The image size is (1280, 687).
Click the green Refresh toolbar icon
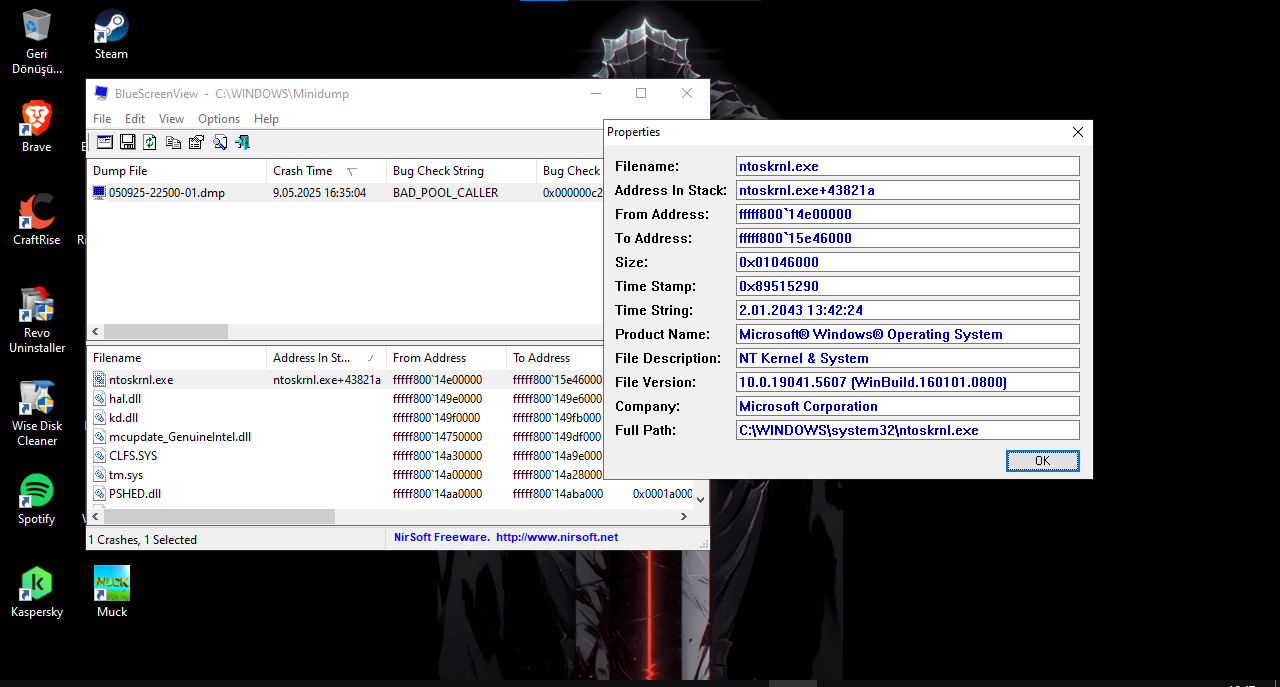point(150,143)
